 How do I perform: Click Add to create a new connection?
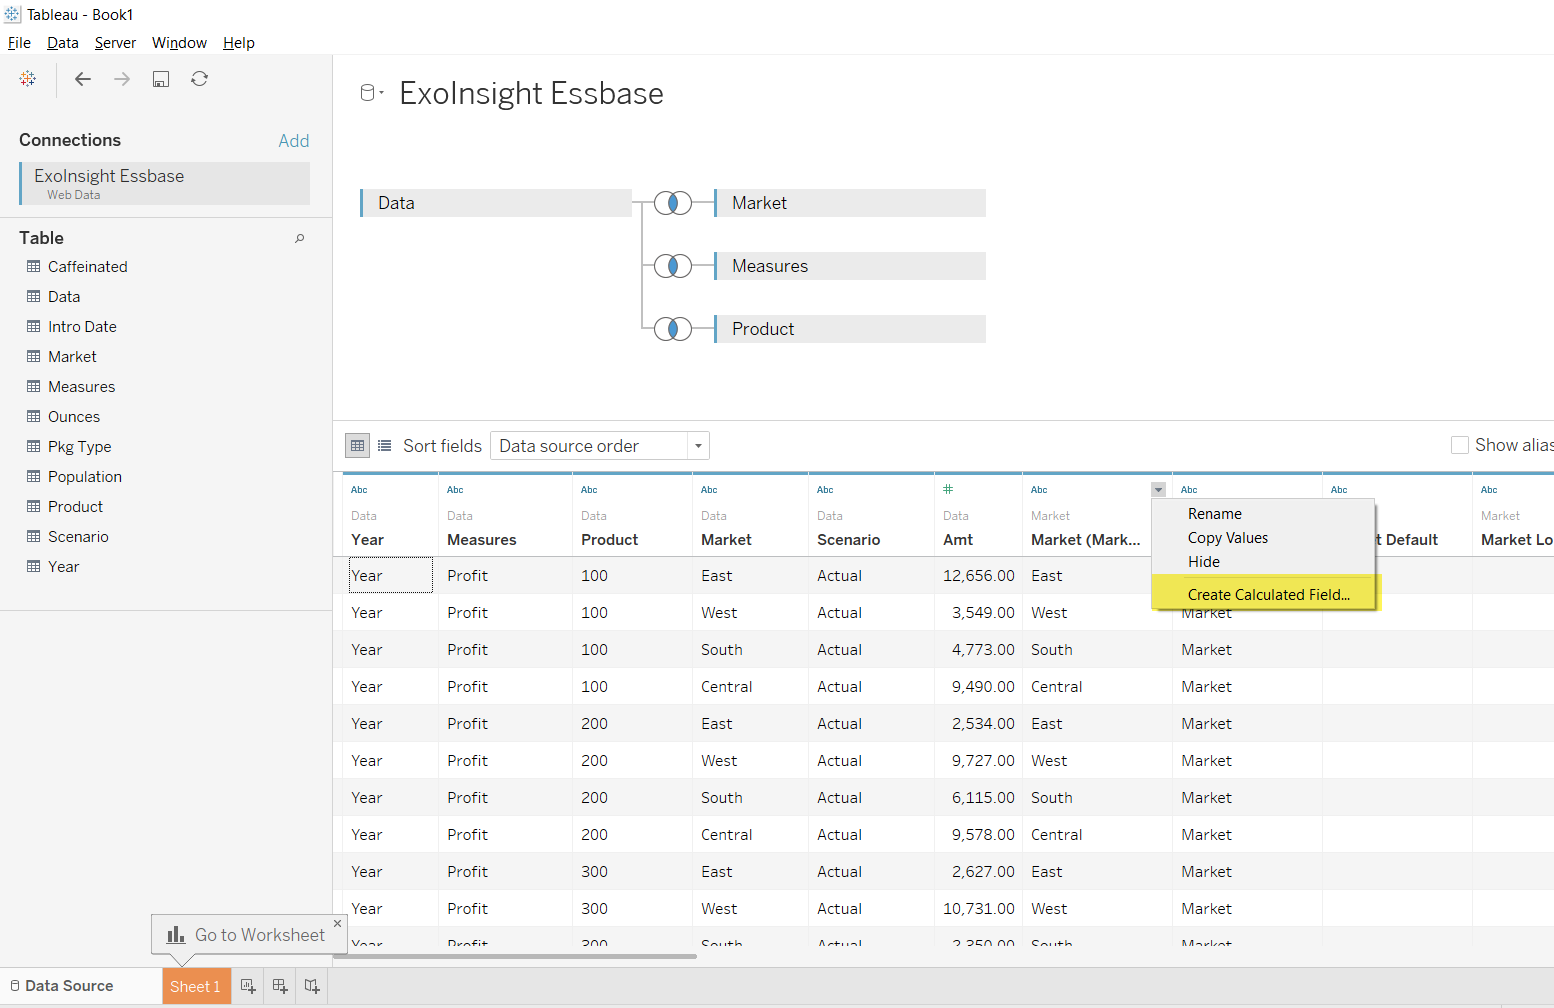294,140
